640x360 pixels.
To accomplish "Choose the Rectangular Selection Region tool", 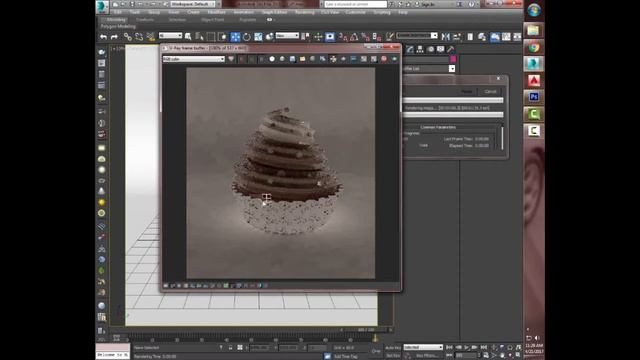I will click(211, 37).
